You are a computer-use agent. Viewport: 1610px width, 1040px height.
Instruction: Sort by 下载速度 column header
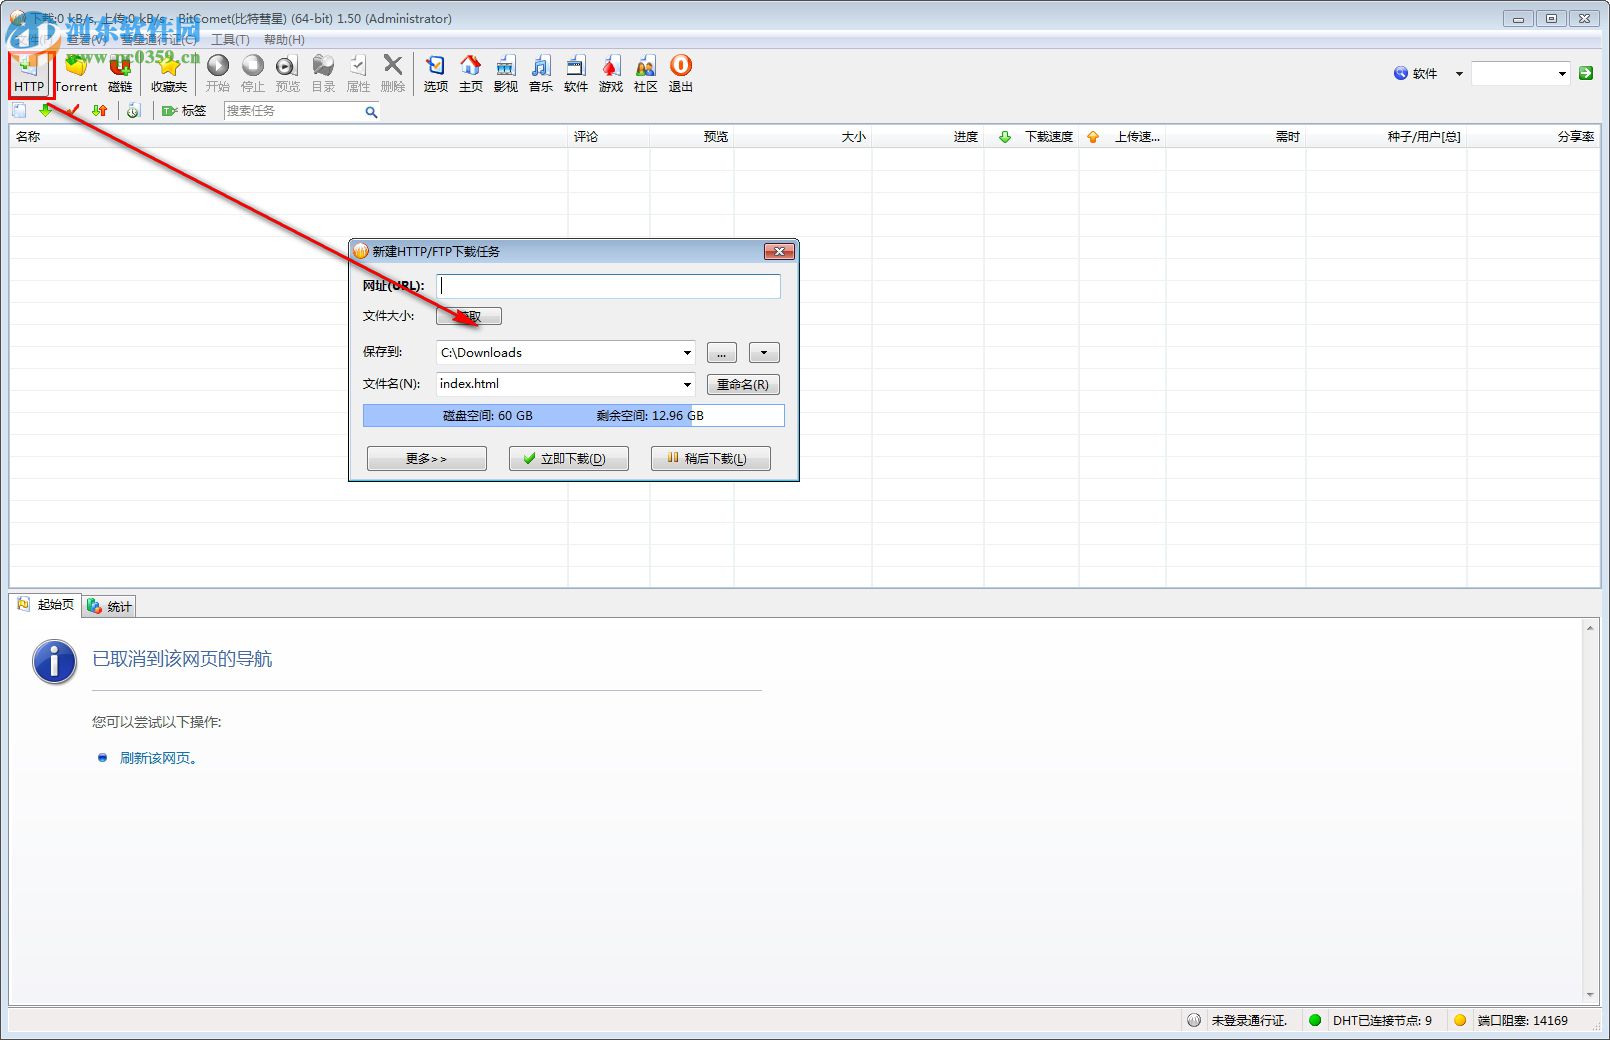click(x=1032, y=137)
